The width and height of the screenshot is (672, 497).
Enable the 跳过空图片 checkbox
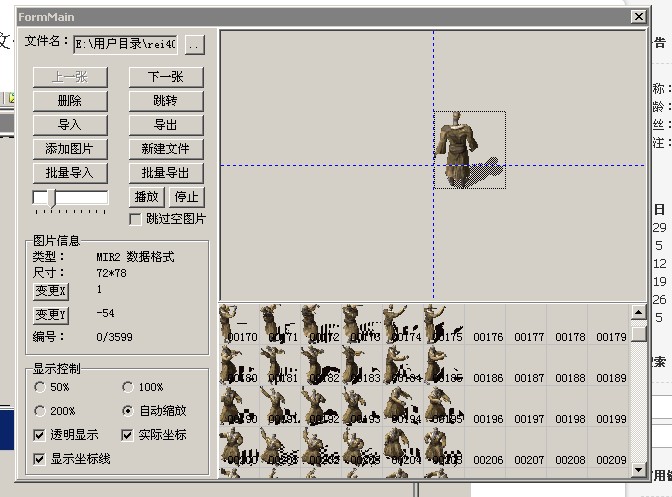pos(135,219)
